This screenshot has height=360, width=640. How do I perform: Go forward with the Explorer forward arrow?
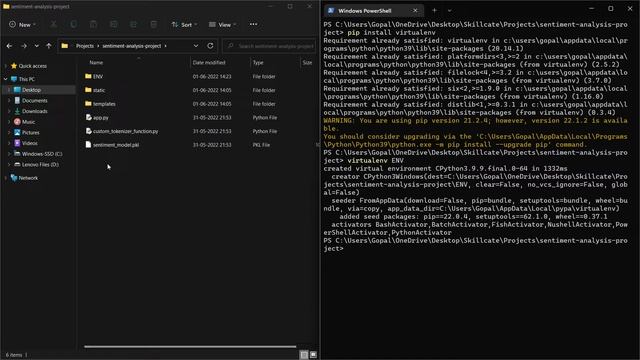click(24, 46)
